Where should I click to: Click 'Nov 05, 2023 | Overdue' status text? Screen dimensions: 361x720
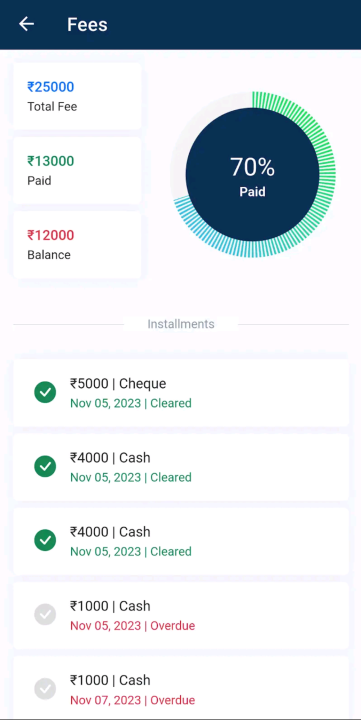coord(132,625)
